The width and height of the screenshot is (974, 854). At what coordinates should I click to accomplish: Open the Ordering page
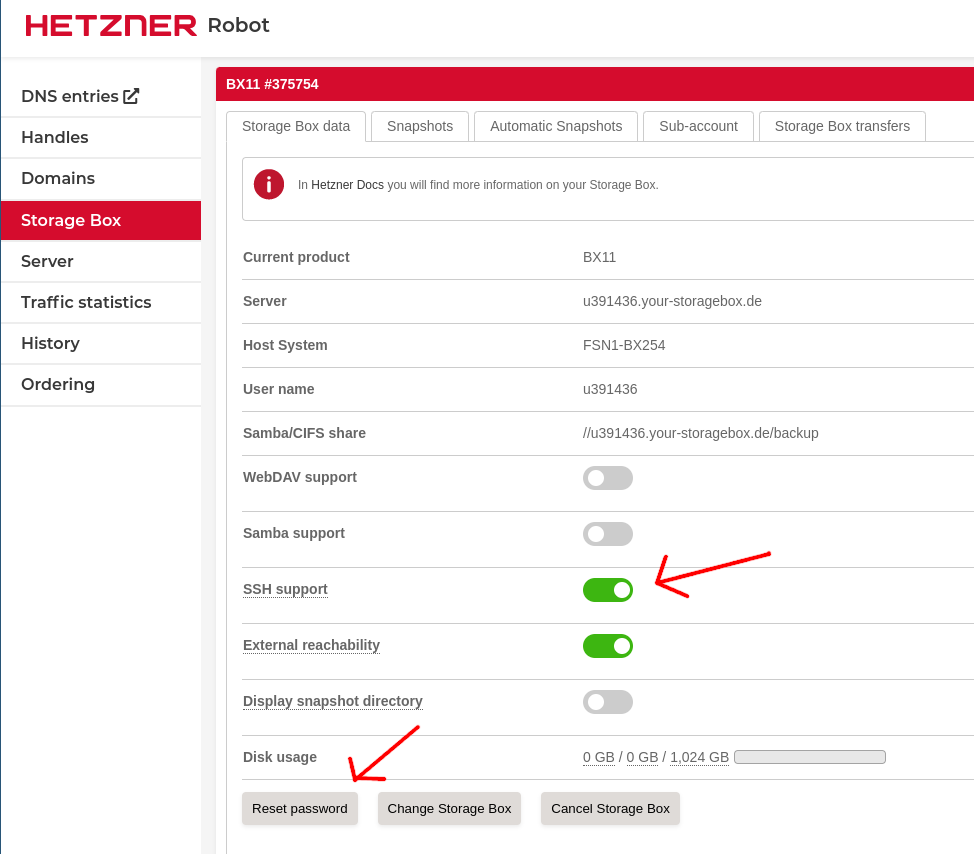[58, 384]
